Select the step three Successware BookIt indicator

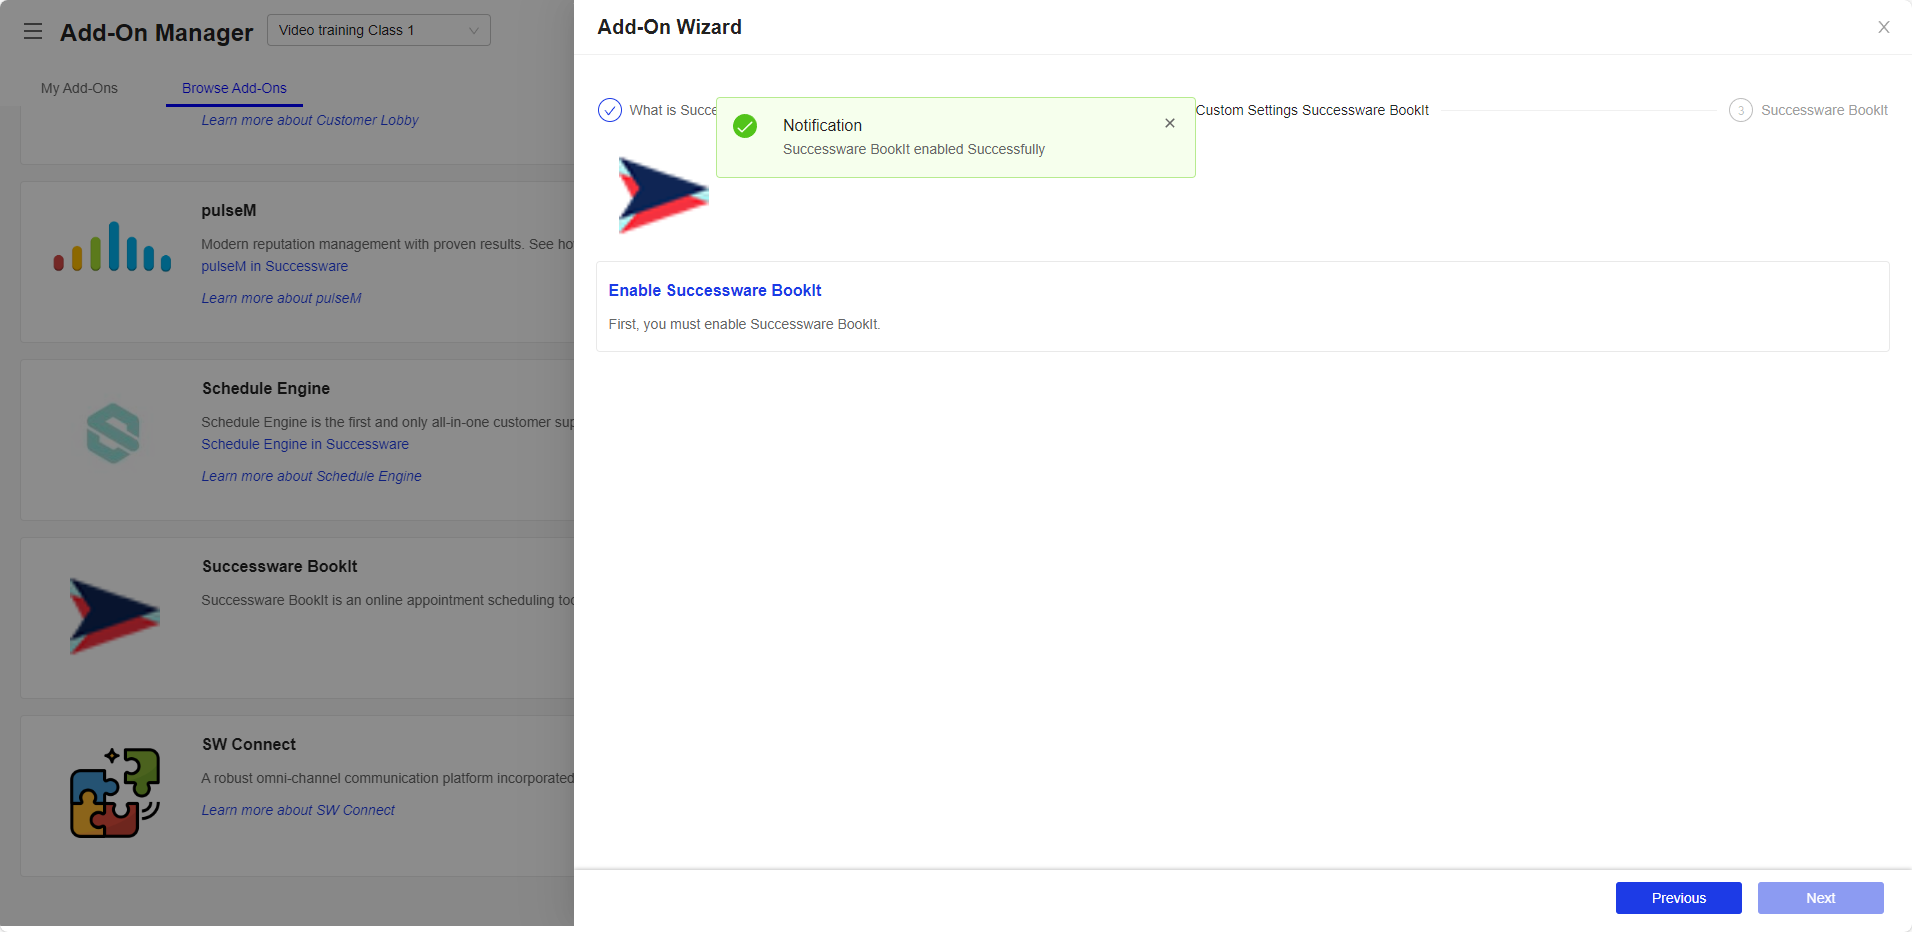click(x=1741, y=110)
